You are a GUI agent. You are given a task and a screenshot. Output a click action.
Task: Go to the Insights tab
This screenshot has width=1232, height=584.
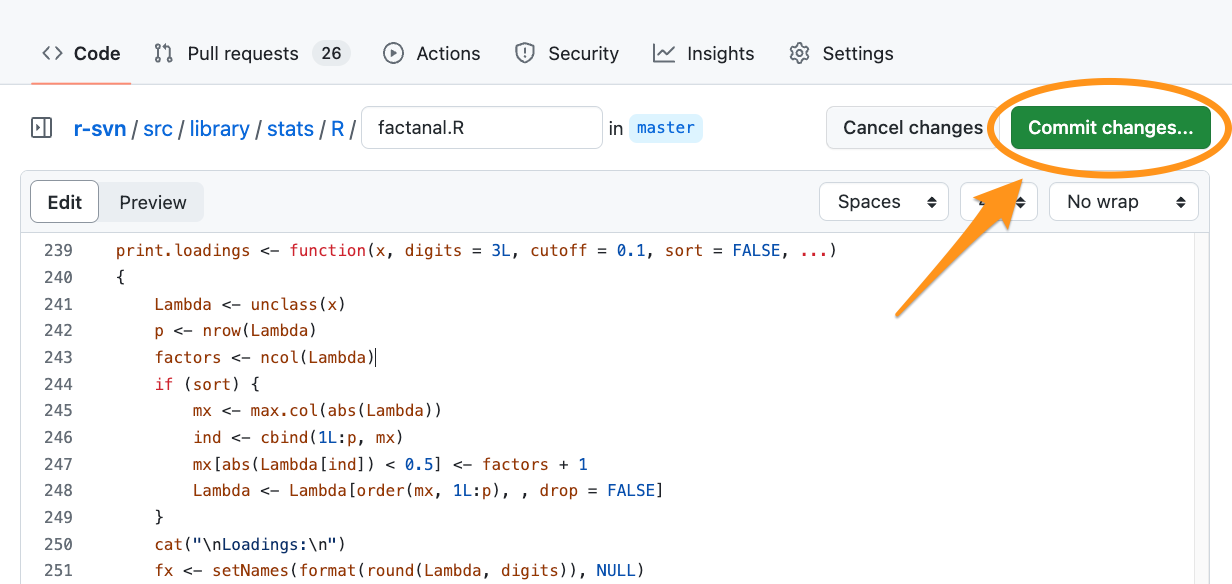click(720, 54)
